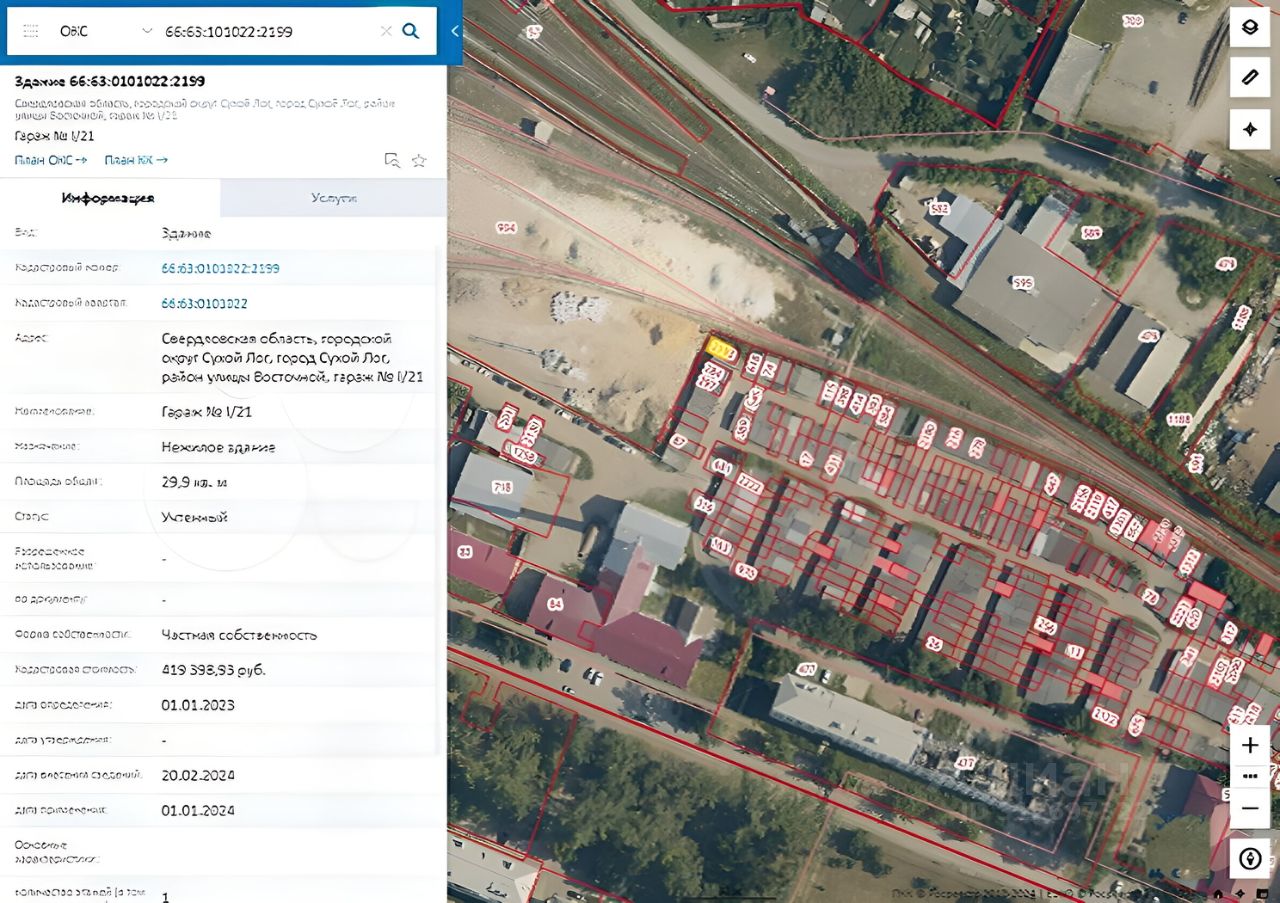Screen dimensions: 1280x903
Task: Select the Информация tab
Action: (x=108, y=198)
